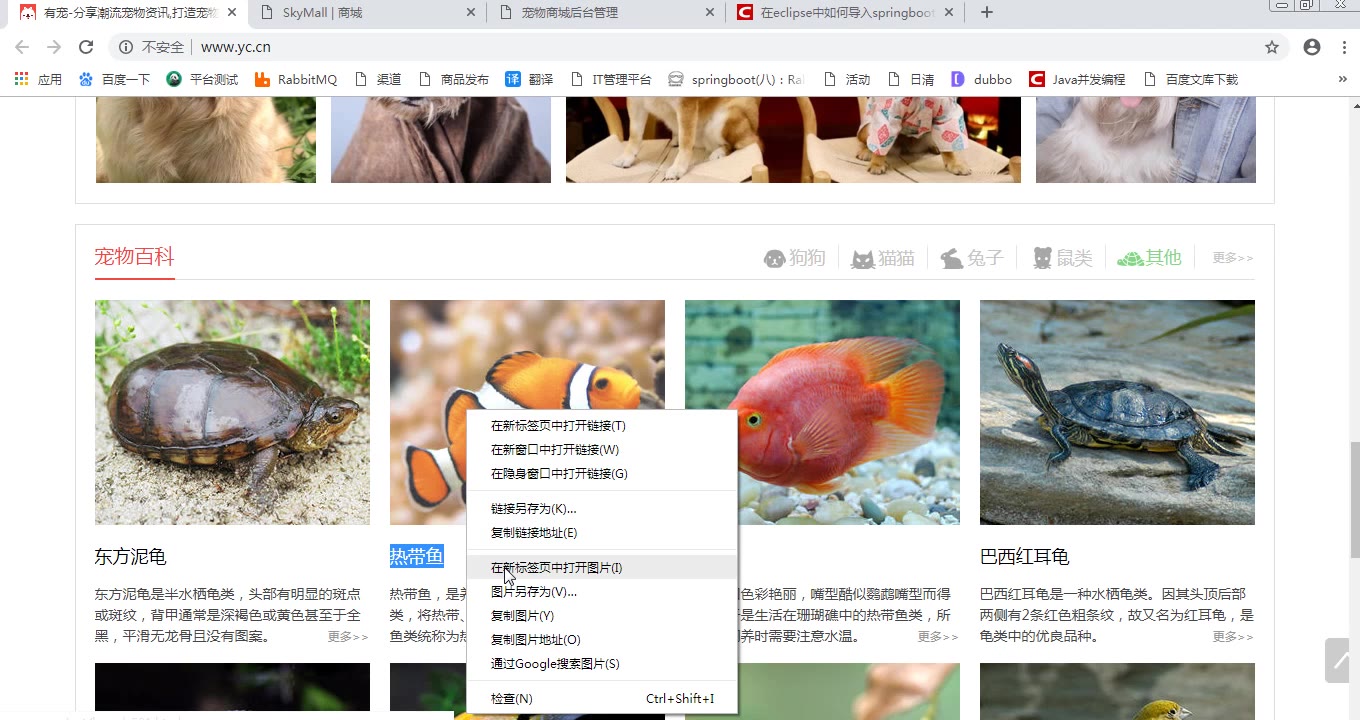The image size is (1360, 720).
Task: Open the 平台测试 bookmark
Action: [202, 79]
